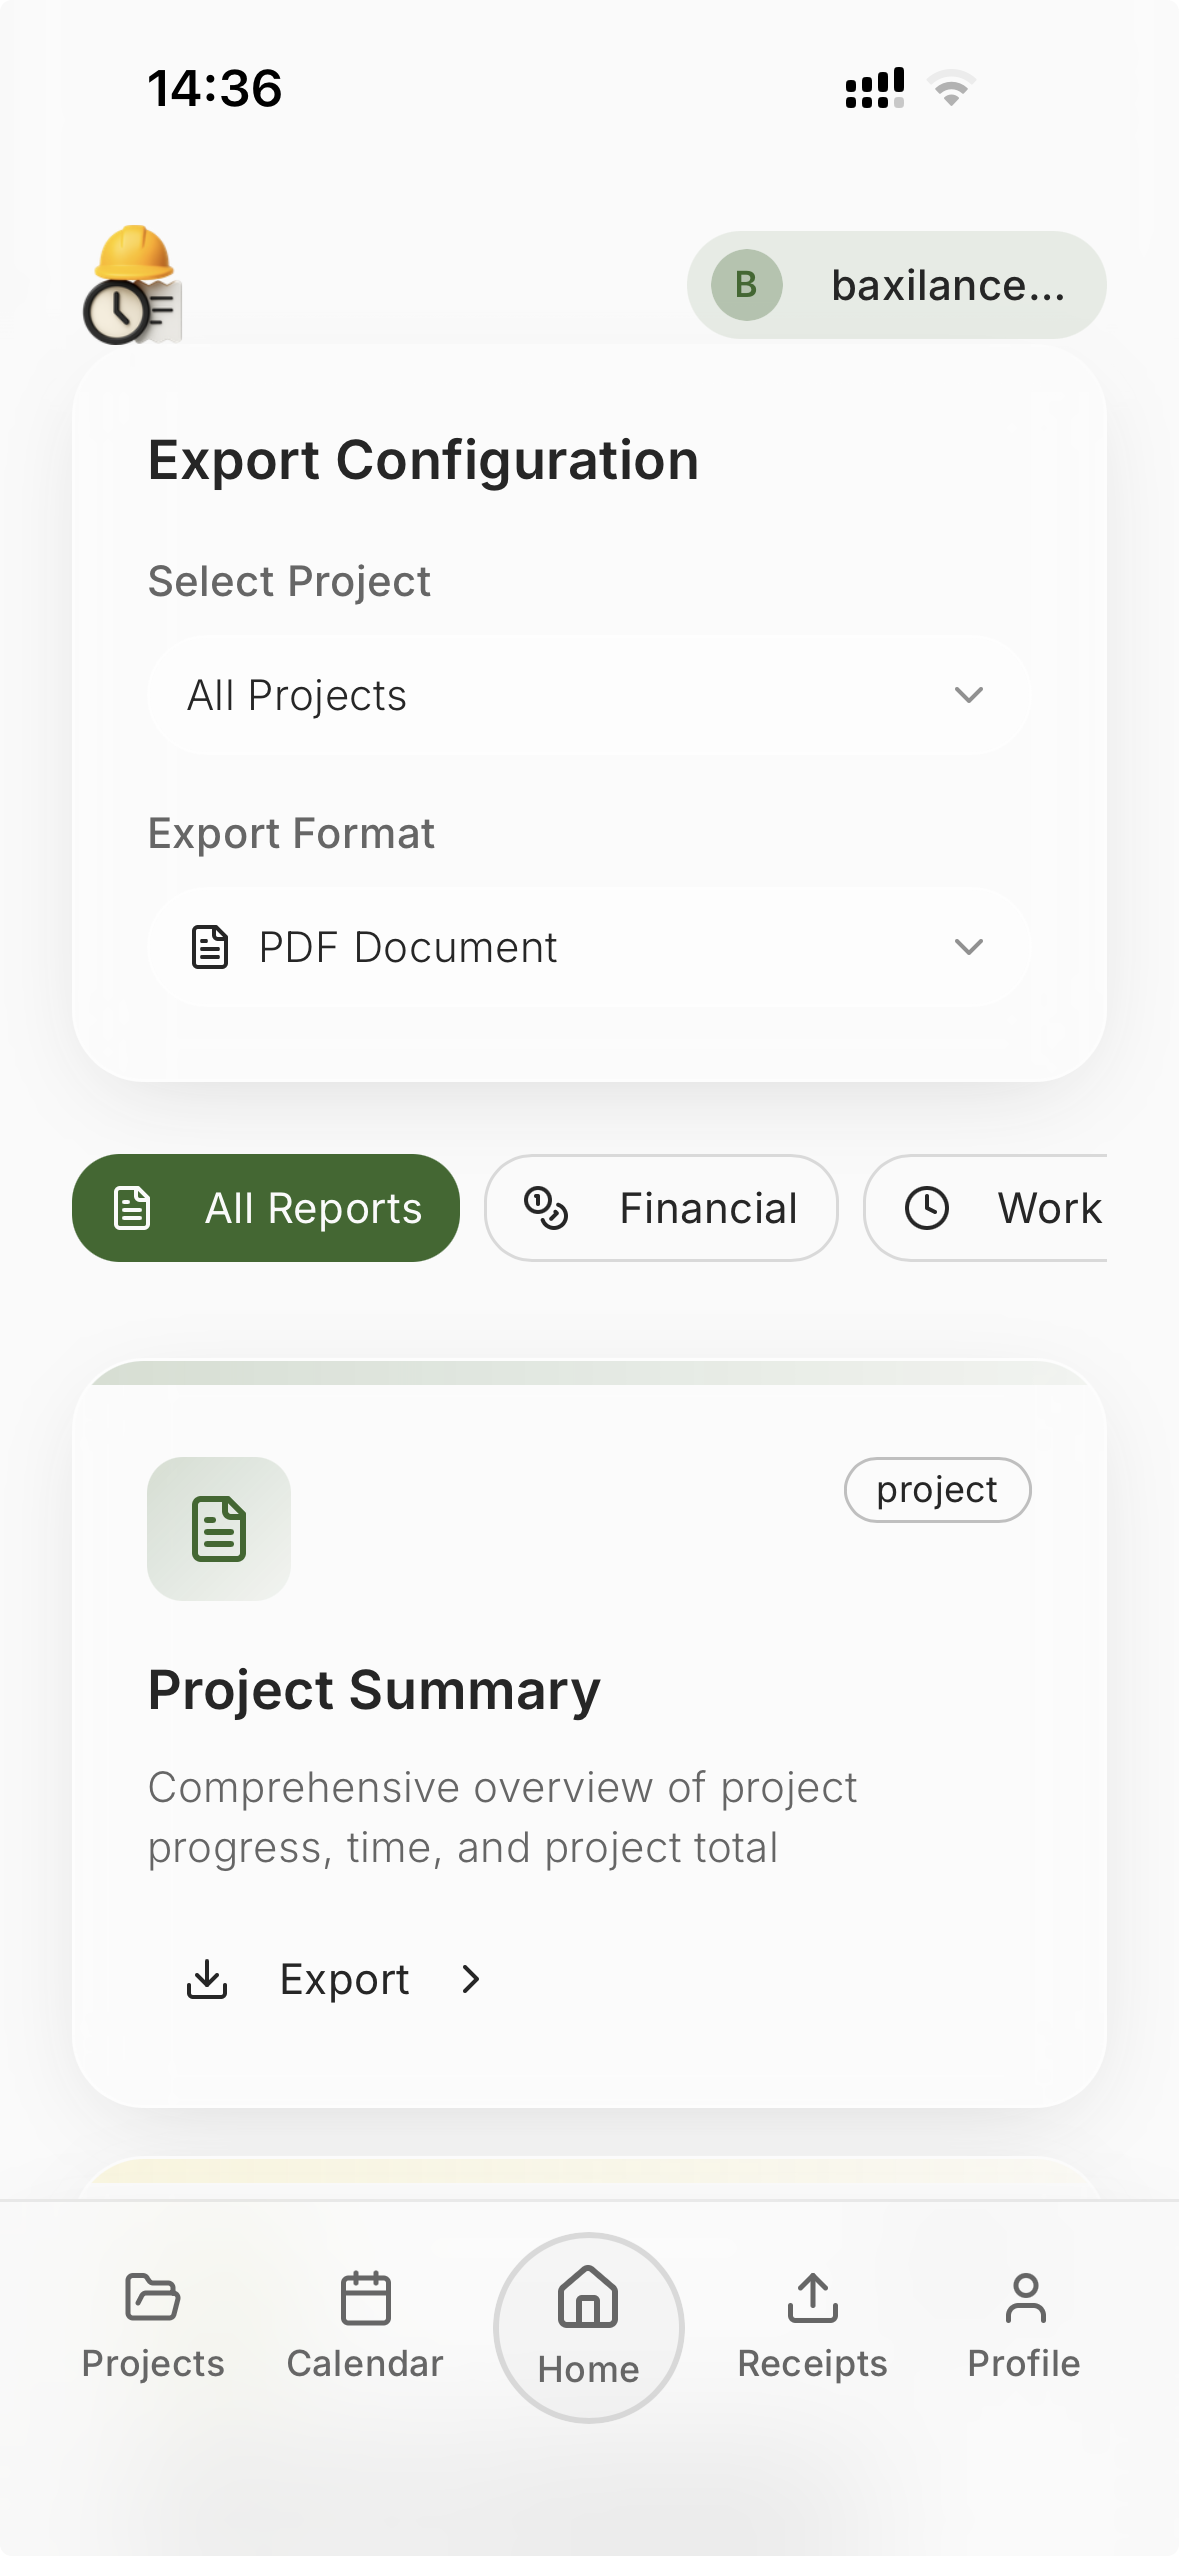Image resolution: width=1179 pixels, height=2556 pixels.
Task: Tap the chevron next to Export
Action: point(471,1979)
